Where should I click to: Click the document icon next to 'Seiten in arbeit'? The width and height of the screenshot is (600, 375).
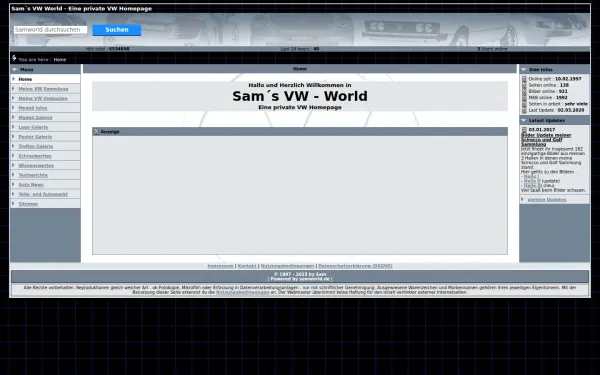524,104
